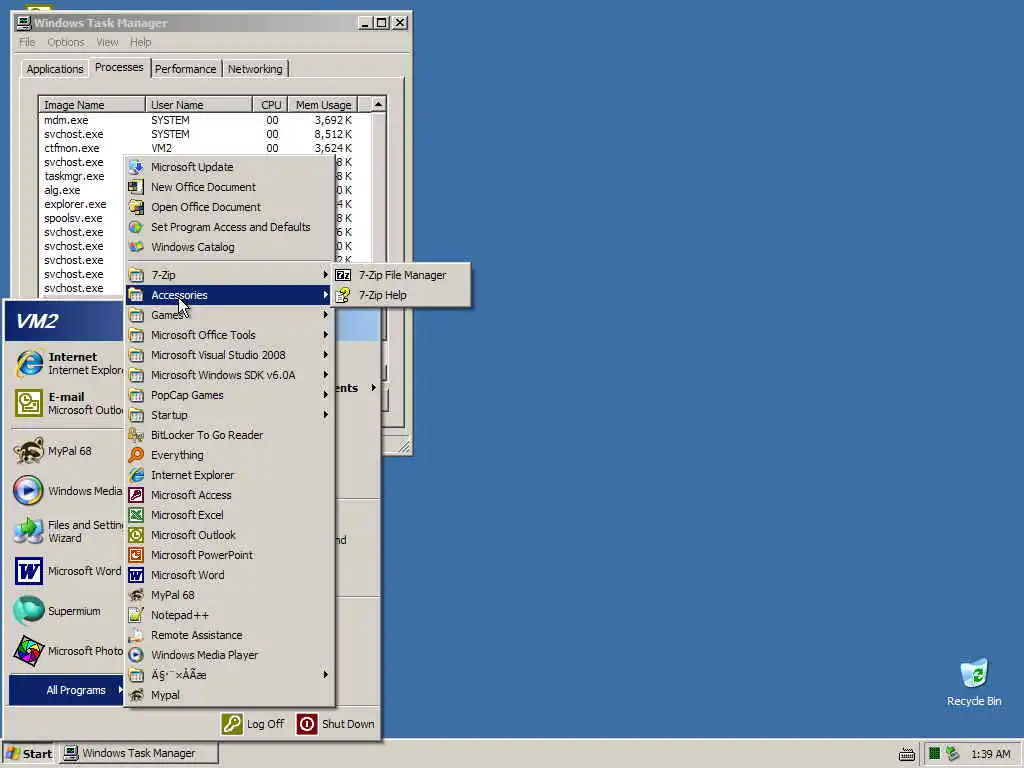Switch to the Networking tab

(x=255, y=69)
